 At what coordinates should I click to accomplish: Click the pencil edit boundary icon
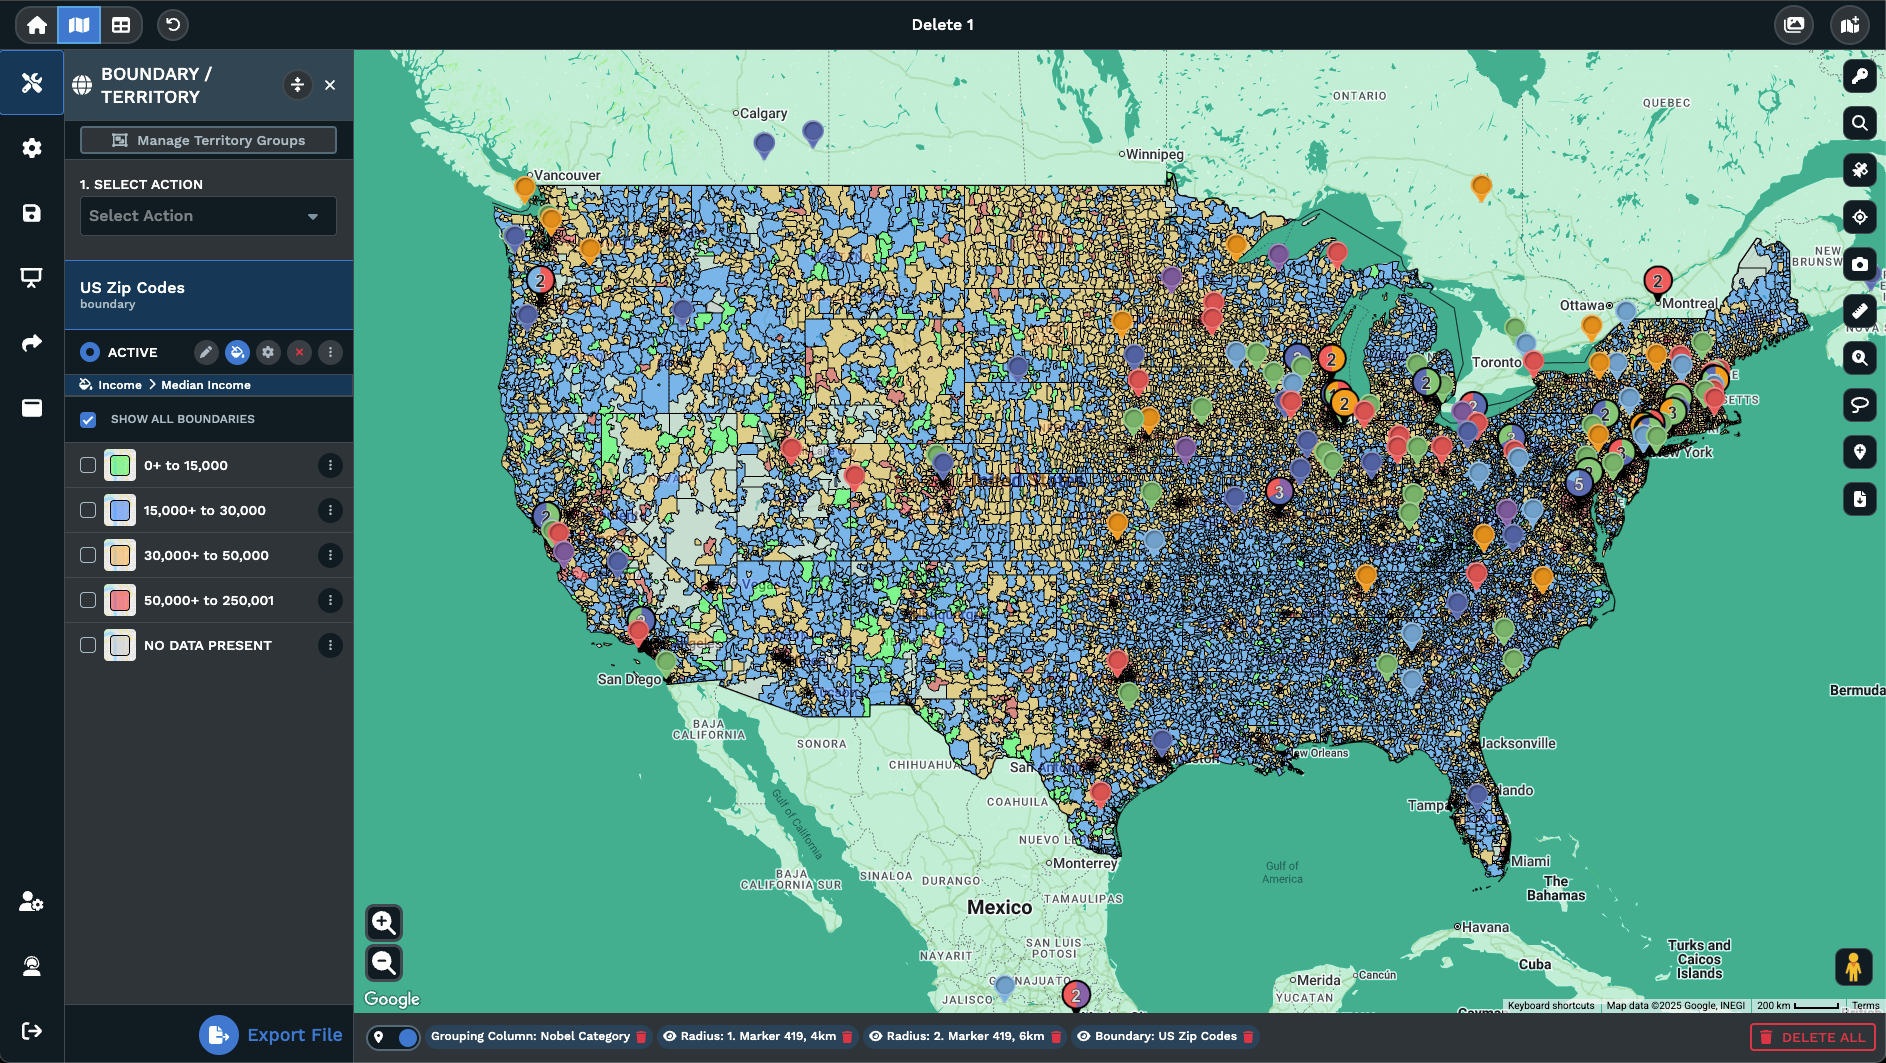(x=206, y=352)
